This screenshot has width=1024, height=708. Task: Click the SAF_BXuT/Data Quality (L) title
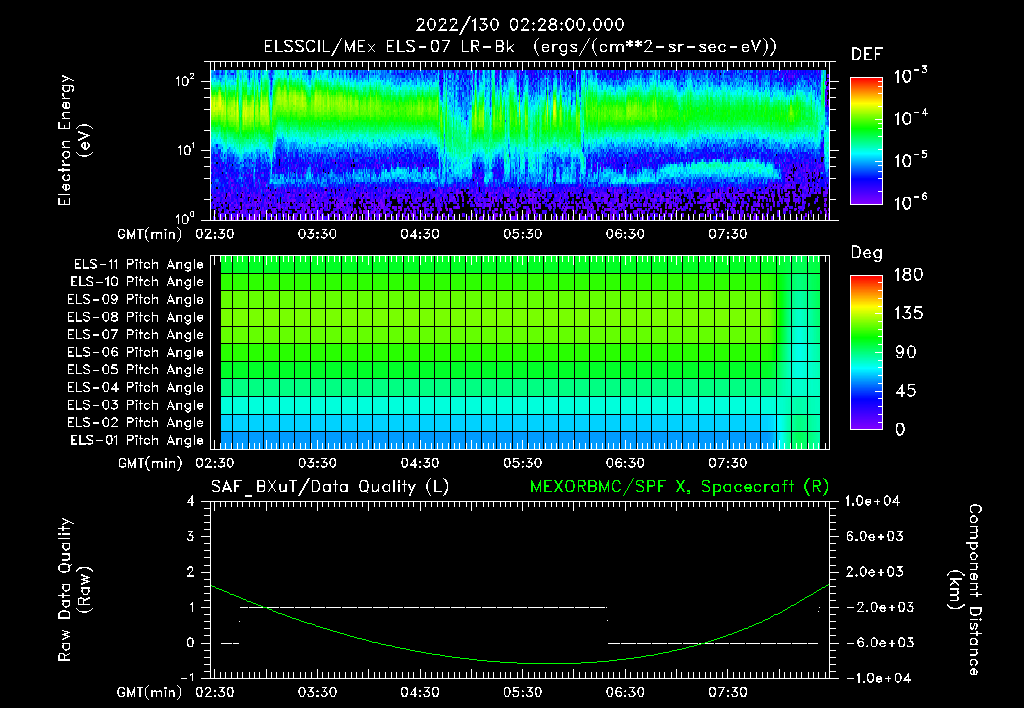329,486
